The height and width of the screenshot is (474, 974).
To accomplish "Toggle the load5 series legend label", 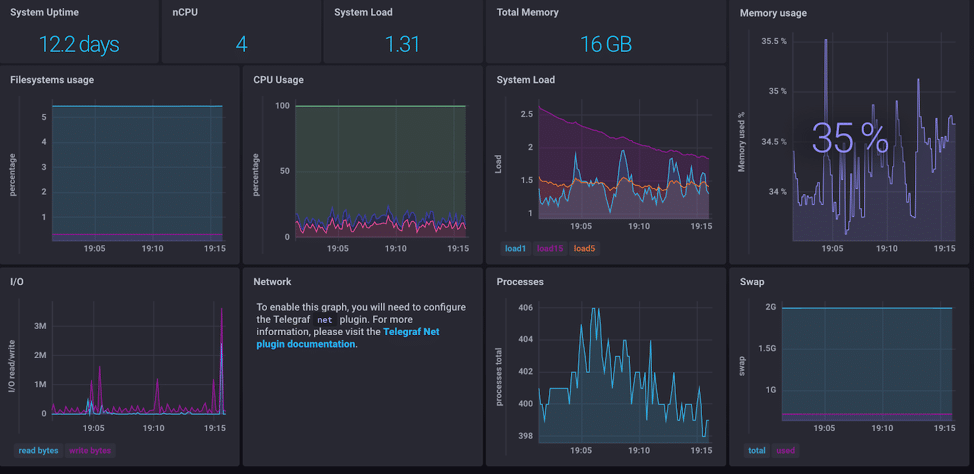I will pyautogui.click(x=584, y=249).
